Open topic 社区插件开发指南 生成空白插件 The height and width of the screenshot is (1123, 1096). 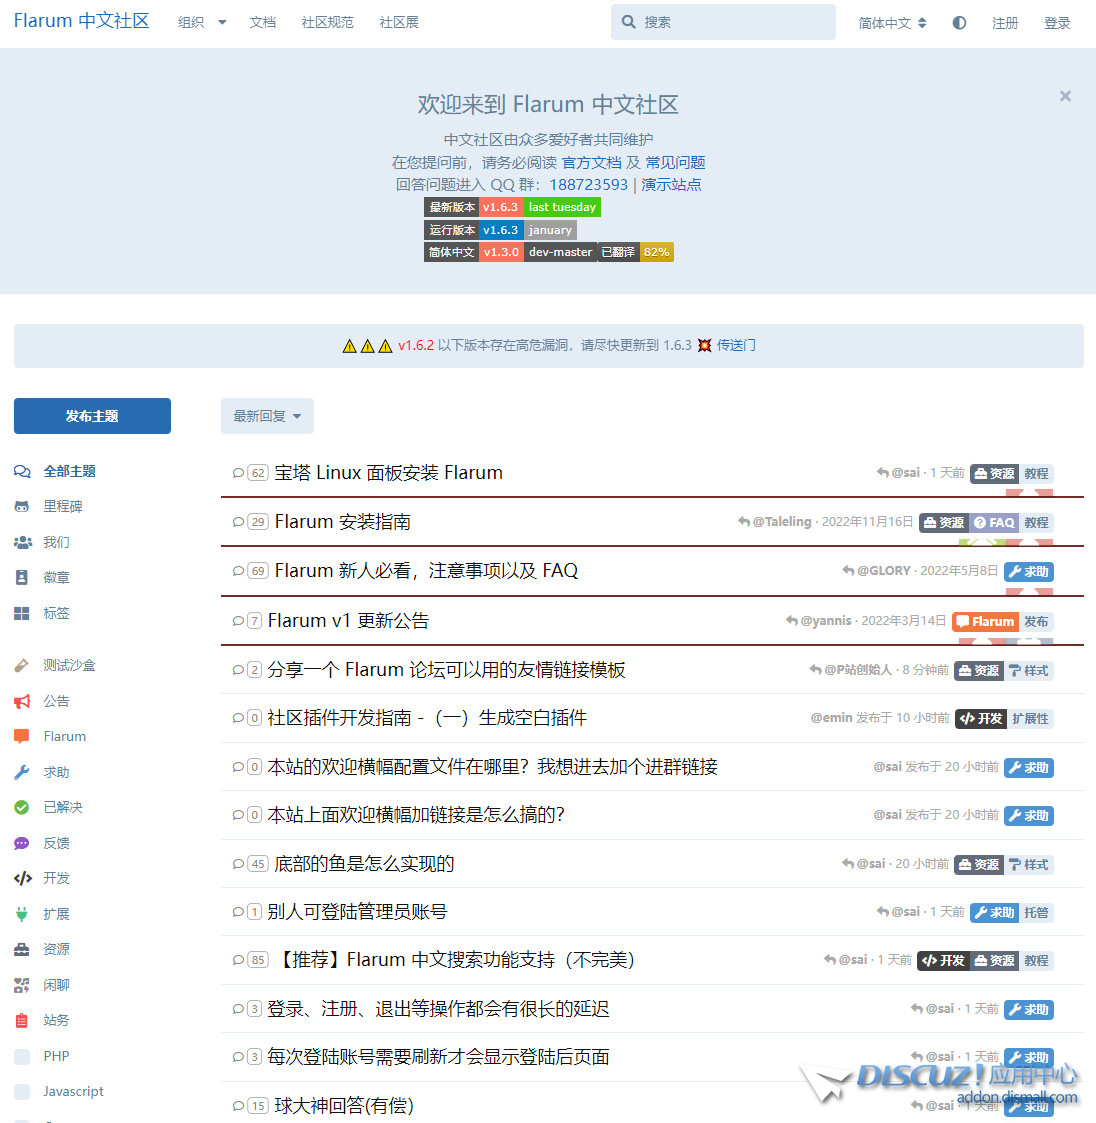click(x=427, y=718)
